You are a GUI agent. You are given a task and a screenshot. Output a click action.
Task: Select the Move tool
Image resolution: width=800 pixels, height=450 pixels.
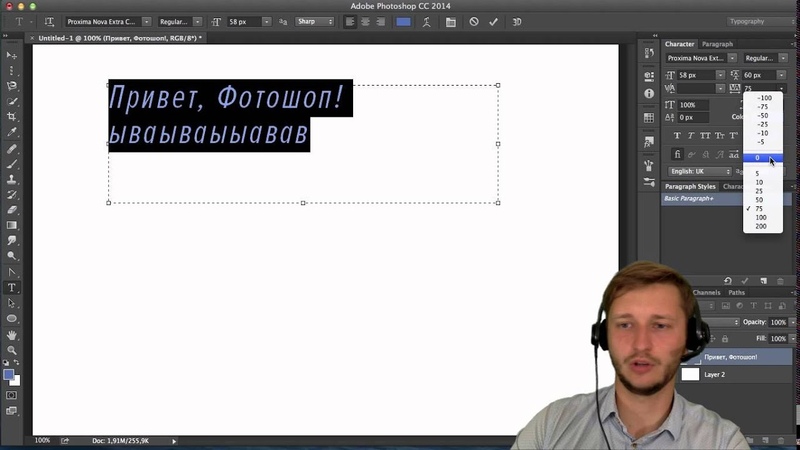[x=12, y=55]
